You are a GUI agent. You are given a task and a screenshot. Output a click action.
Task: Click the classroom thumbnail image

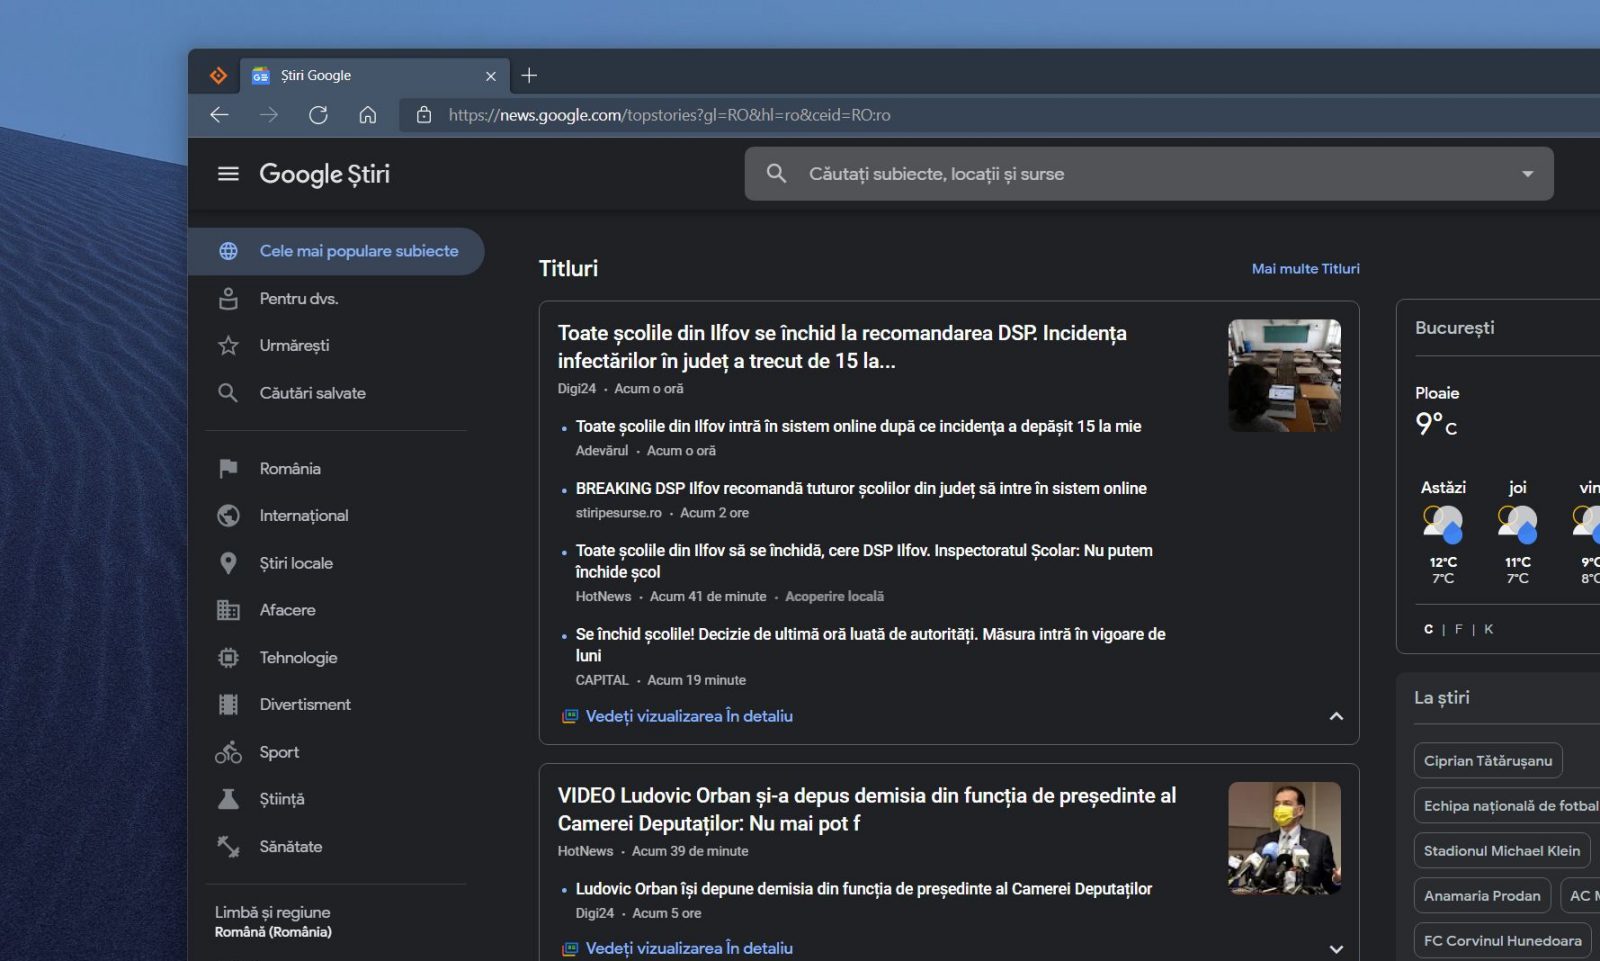(x=1284, y=376)
